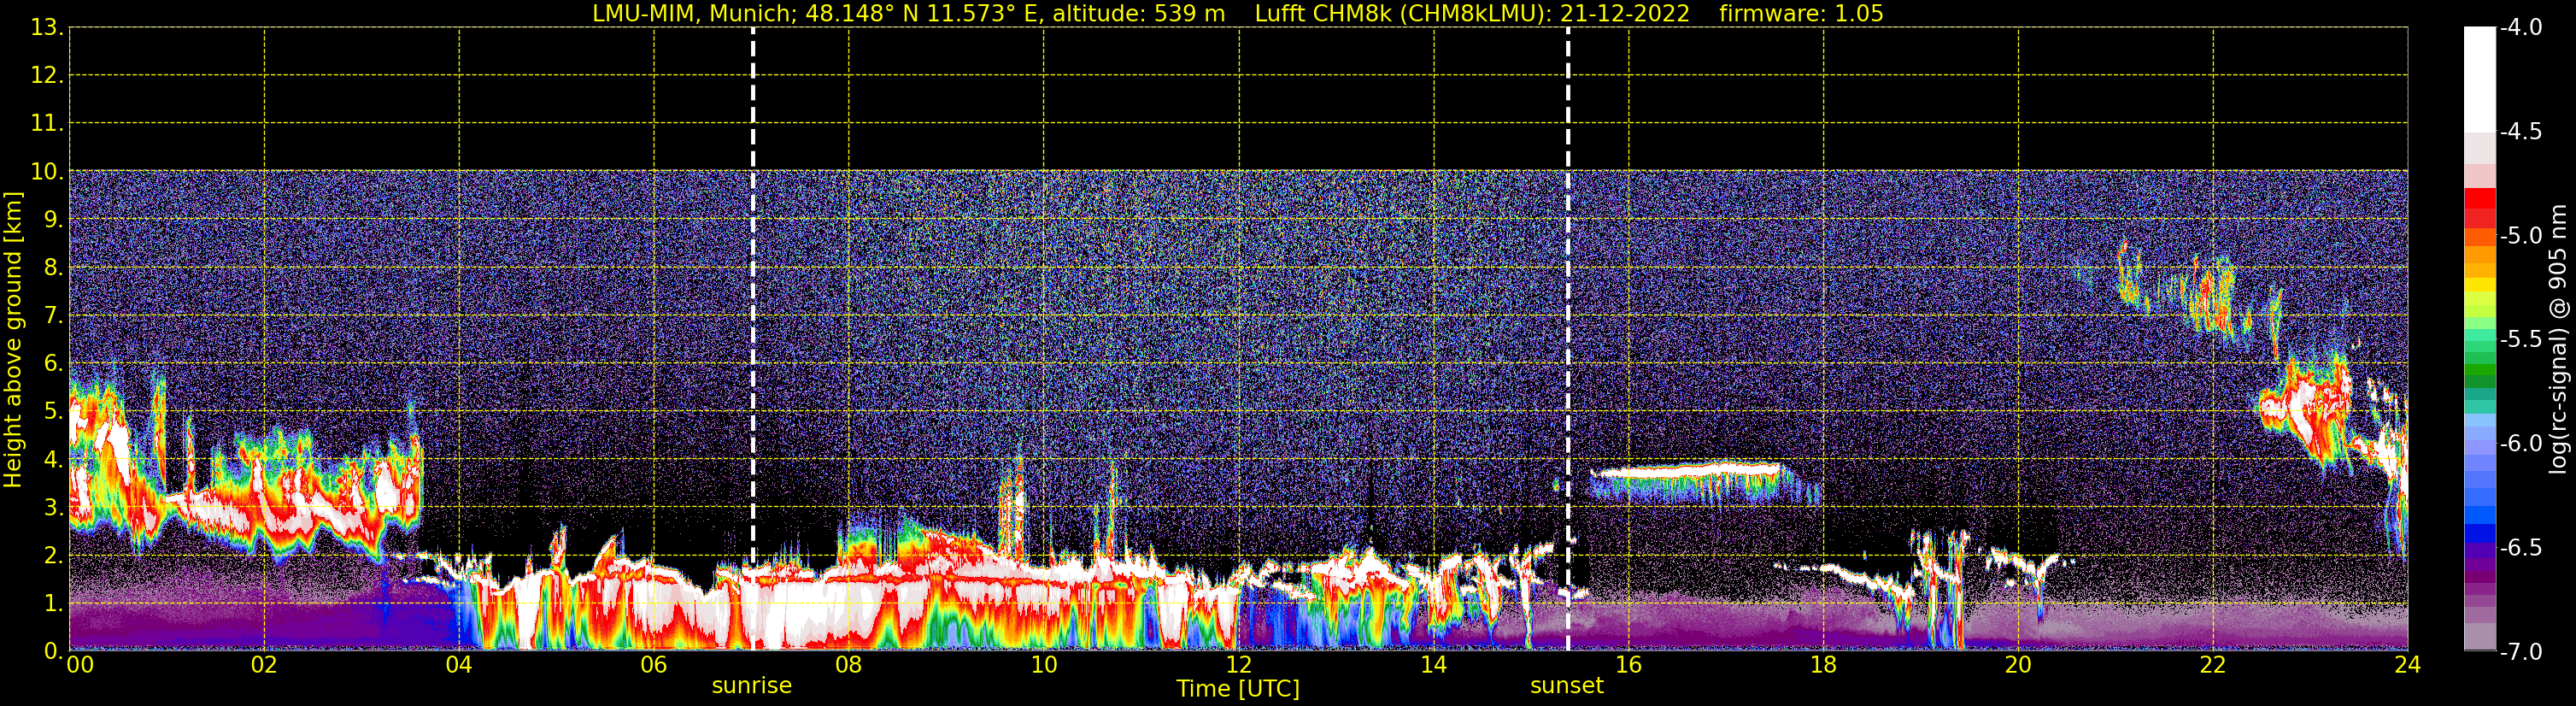
Task: Click the "1." height-axis tick label
Action: (53, 604)
